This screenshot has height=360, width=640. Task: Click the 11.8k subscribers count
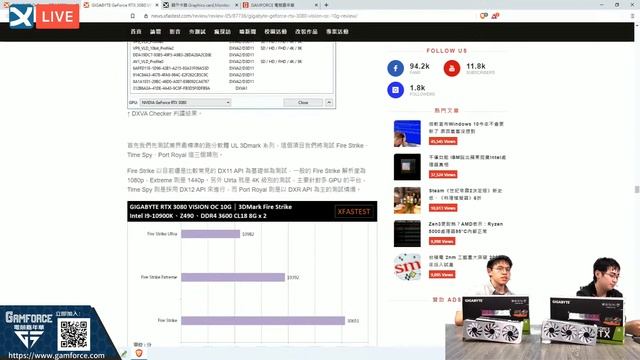pos(476,66)
